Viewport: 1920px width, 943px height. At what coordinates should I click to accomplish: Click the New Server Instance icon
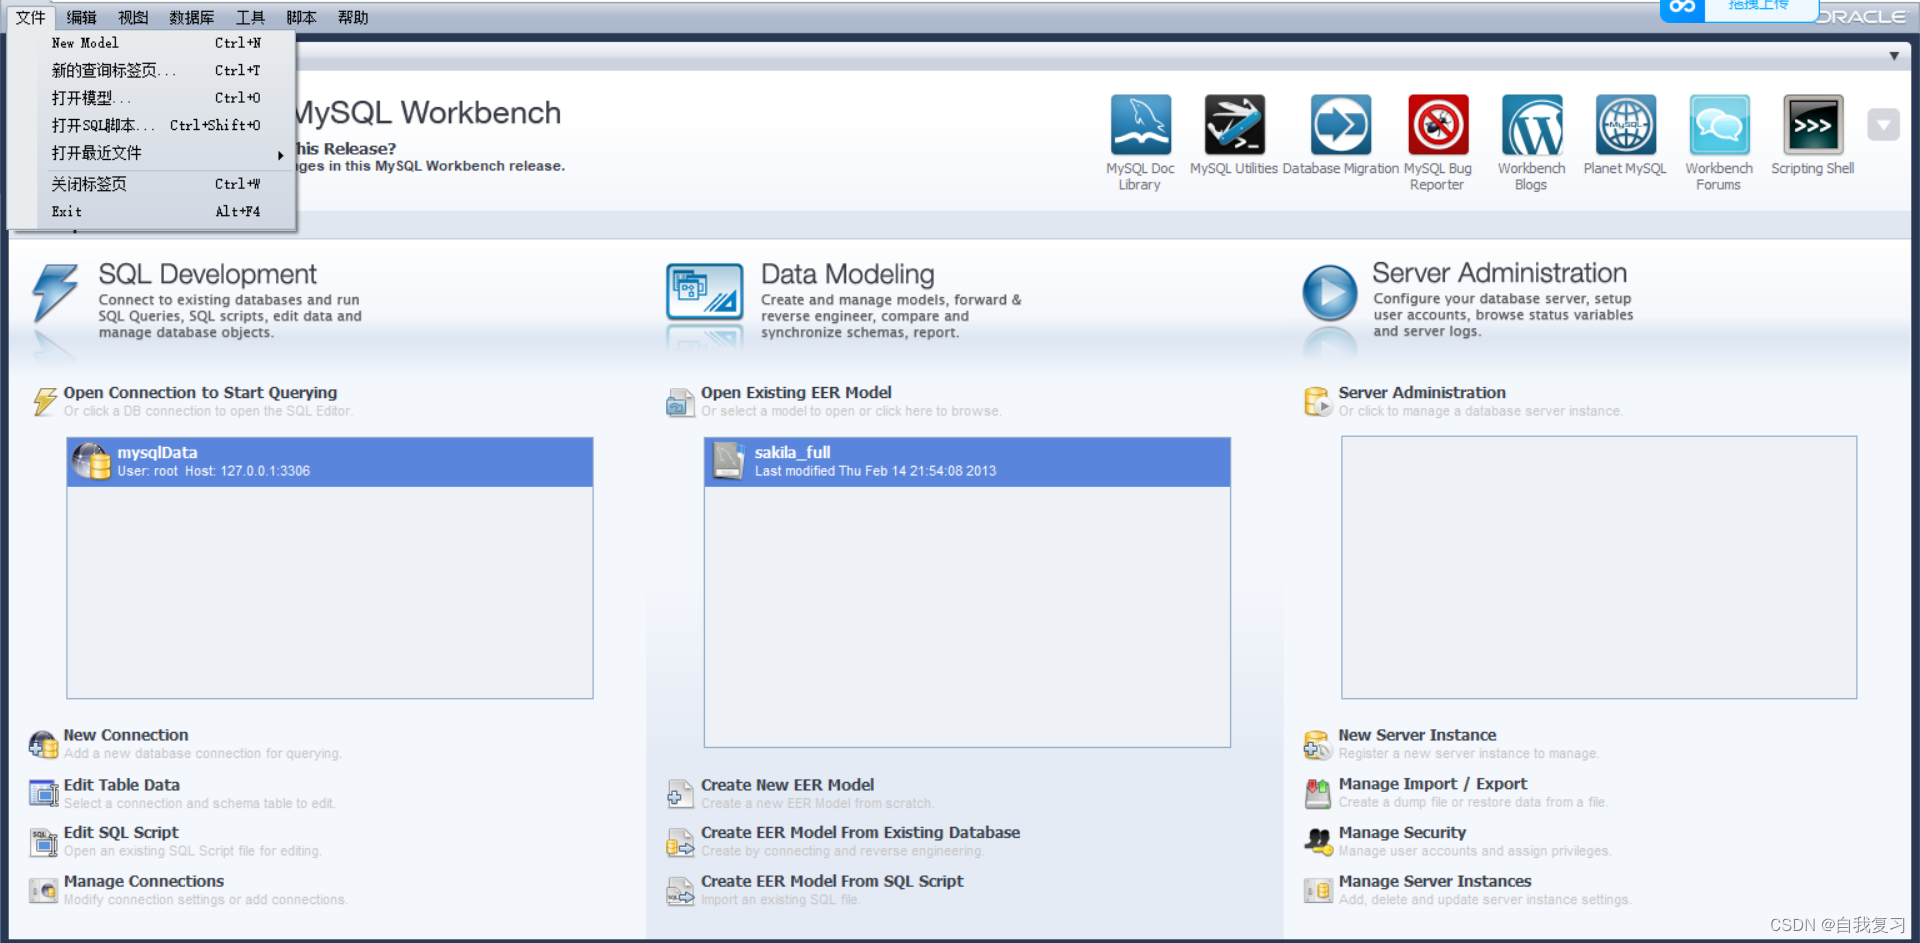[1318, 744]
